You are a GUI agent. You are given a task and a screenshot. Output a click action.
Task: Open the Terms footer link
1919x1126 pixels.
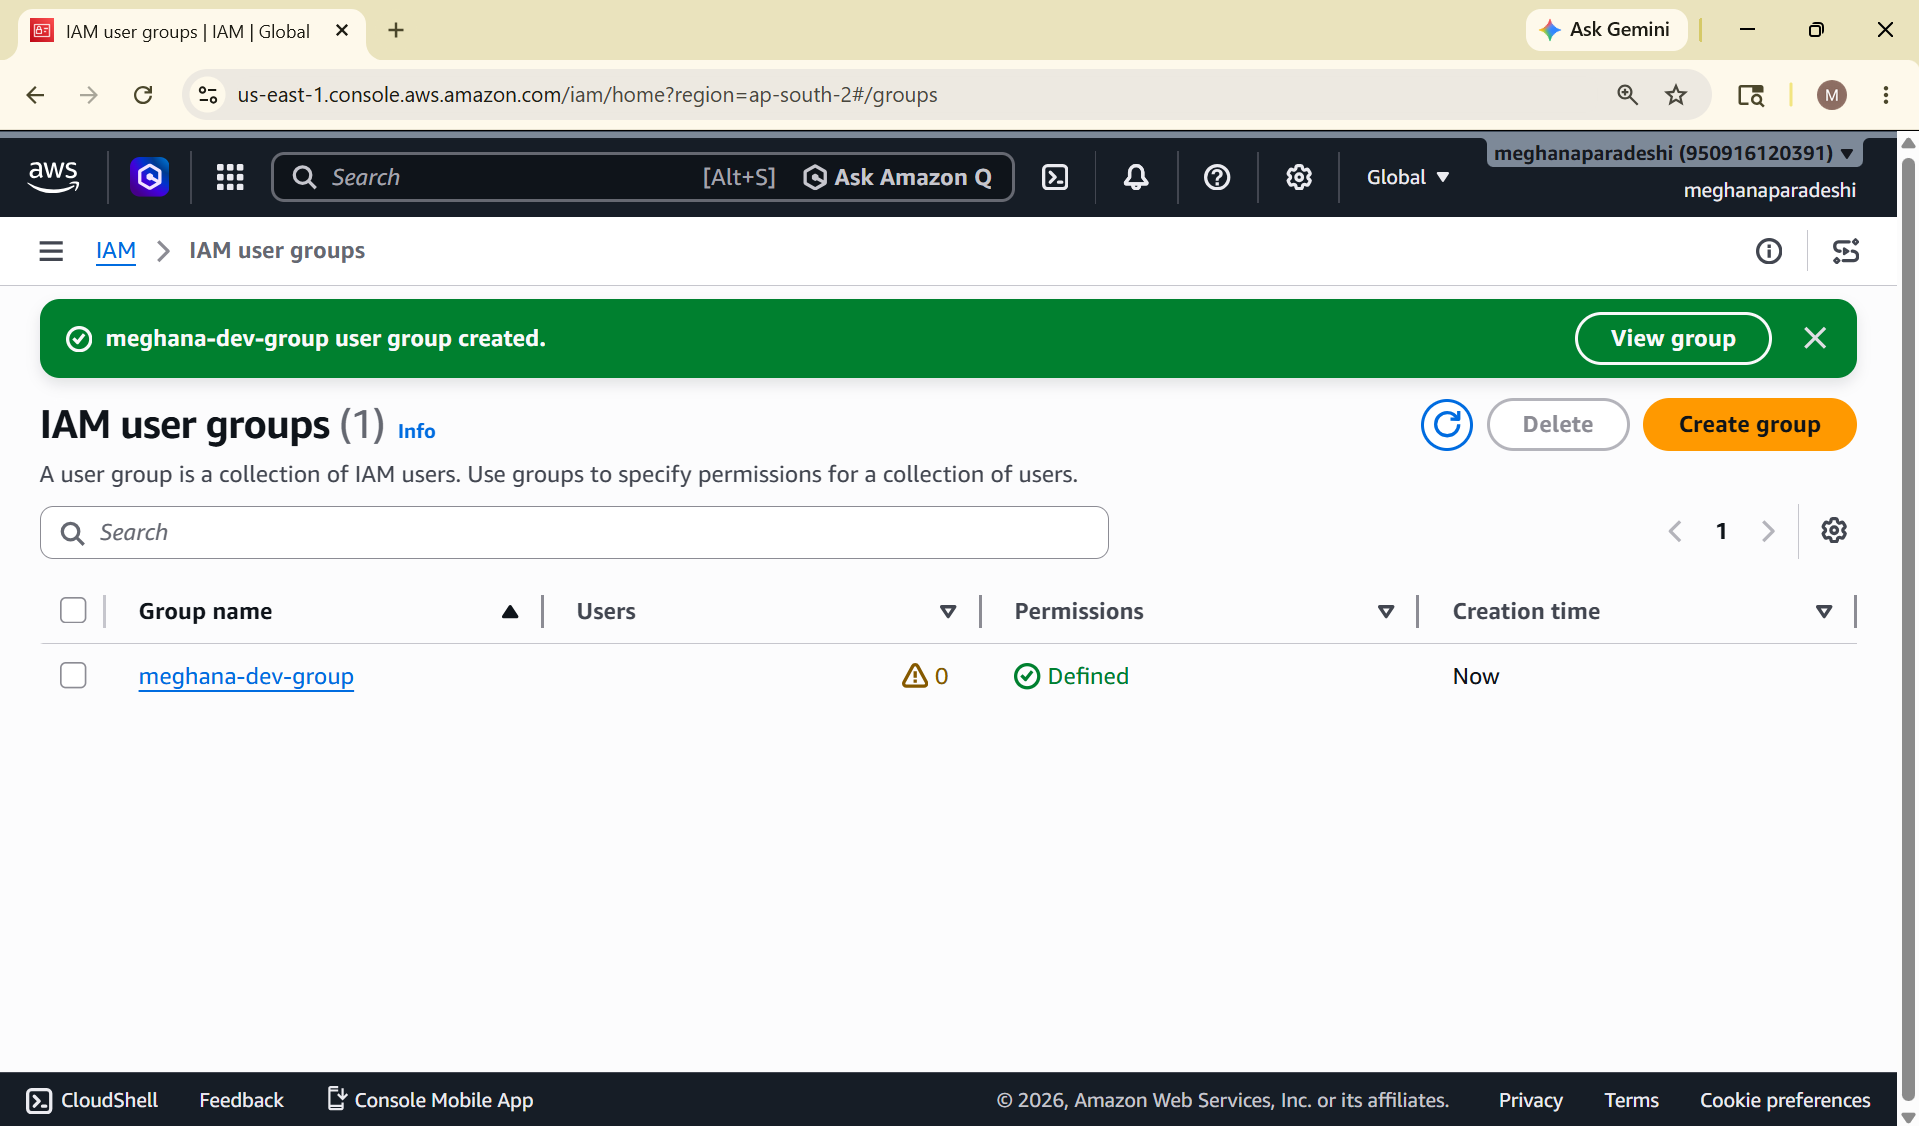tap(1631, 1100)
